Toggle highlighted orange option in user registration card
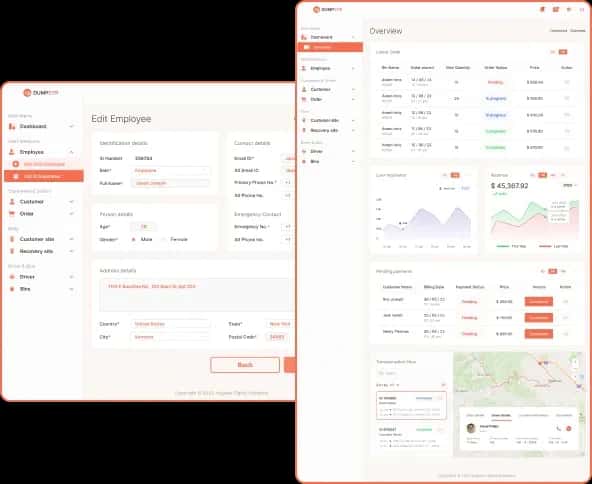The image size is (592, 484). tap(455, 175)
